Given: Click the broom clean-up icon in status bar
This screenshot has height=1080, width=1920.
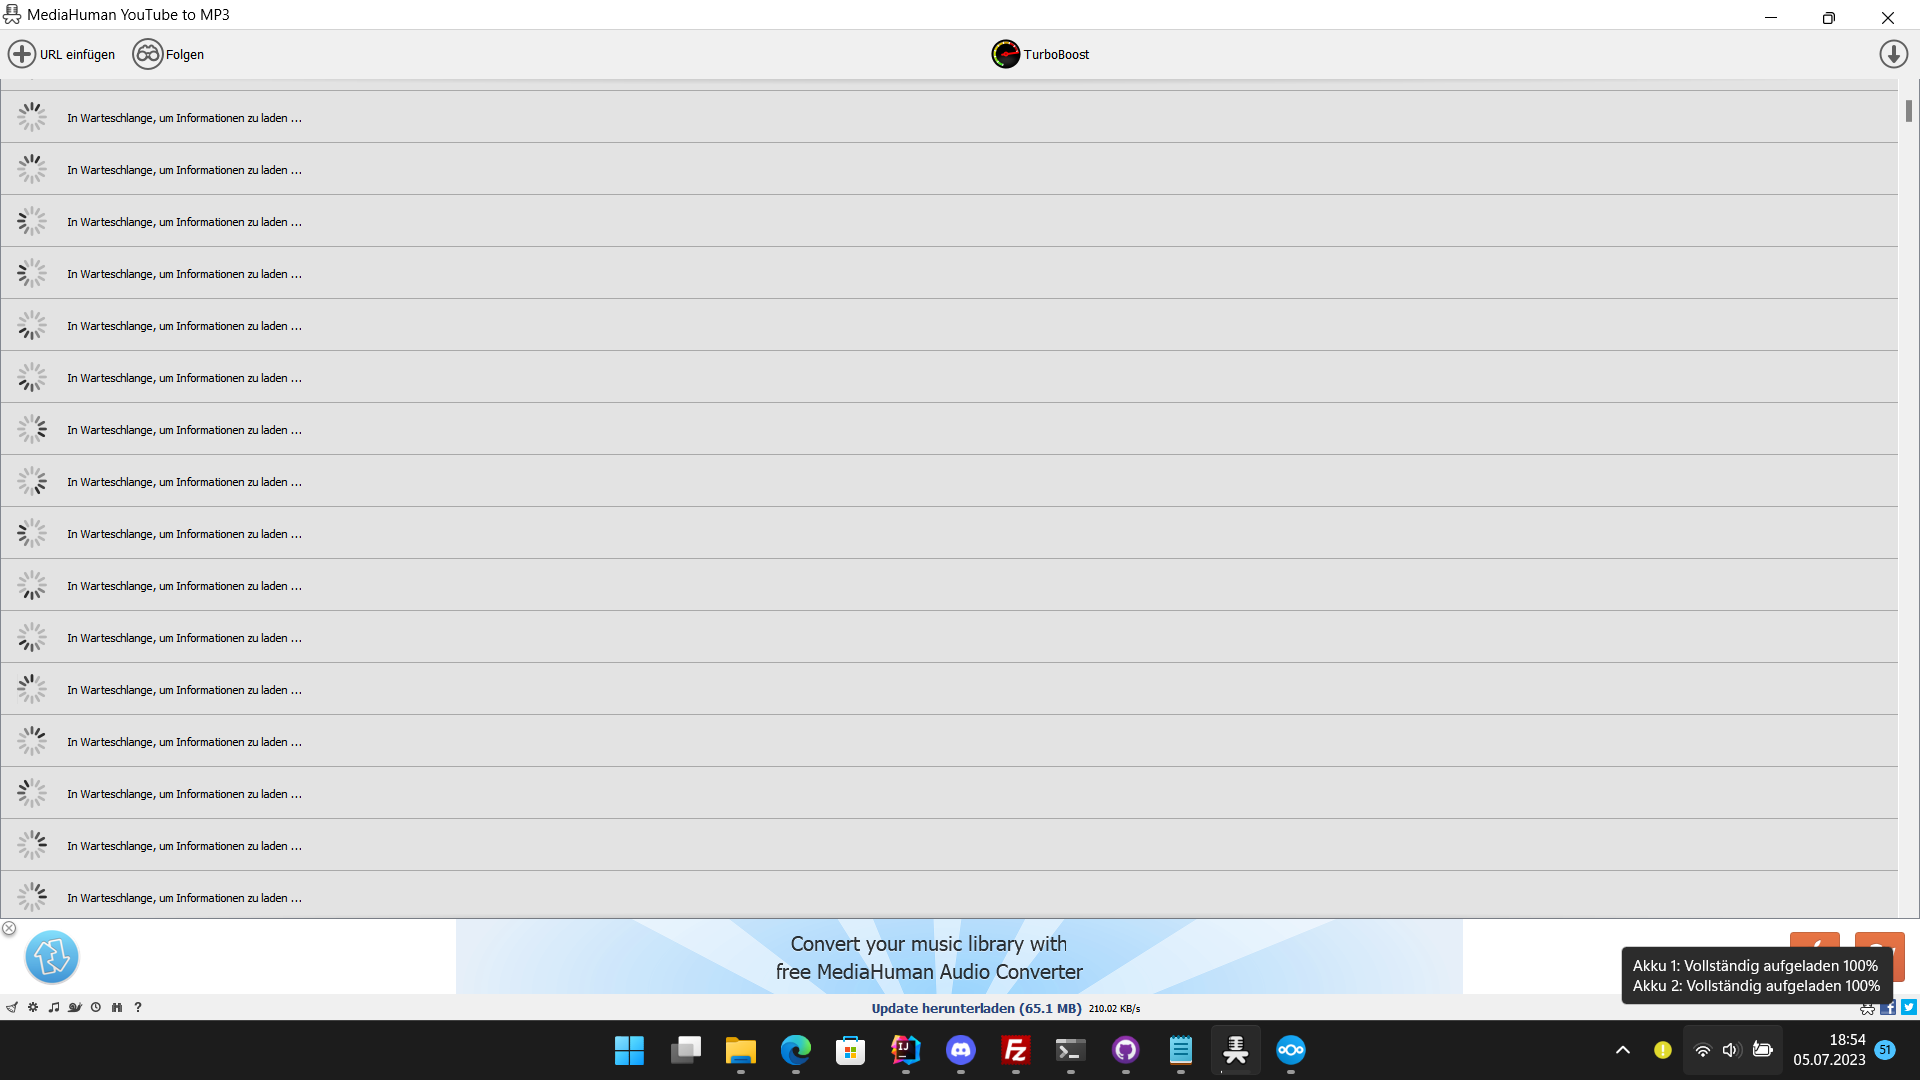Looking at the screenshot, I should (x=12, y=1008).
